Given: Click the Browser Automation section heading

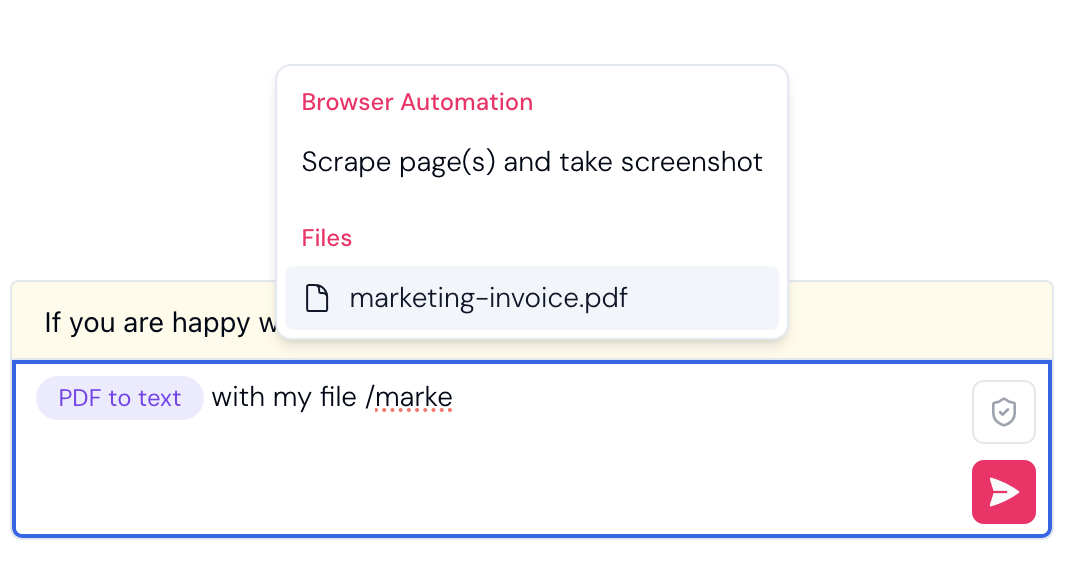Looking at the screenshot, I should pos(417,102).
